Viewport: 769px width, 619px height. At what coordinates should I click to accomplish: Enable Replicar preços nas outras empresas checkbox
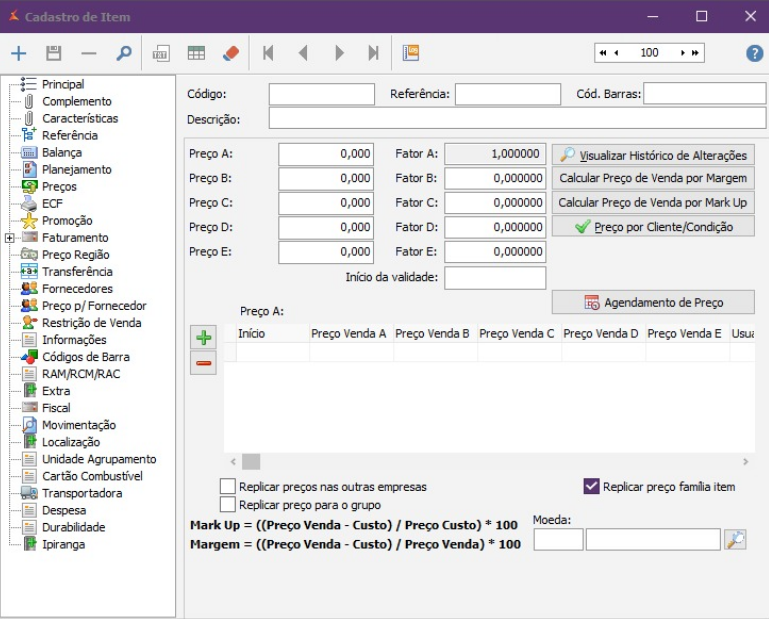pyautogui.click(x=228, y=487)
